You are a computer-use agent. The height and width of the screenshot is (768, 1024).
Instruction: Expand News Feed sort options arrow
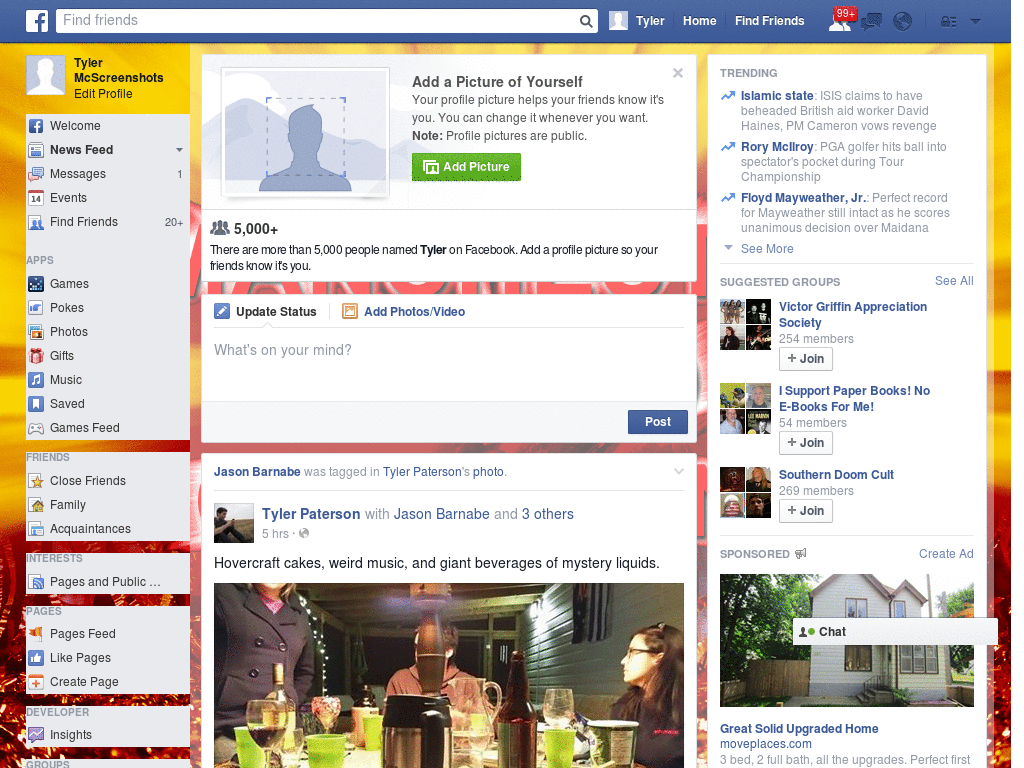pyautogui.click(x=179, y=150)
